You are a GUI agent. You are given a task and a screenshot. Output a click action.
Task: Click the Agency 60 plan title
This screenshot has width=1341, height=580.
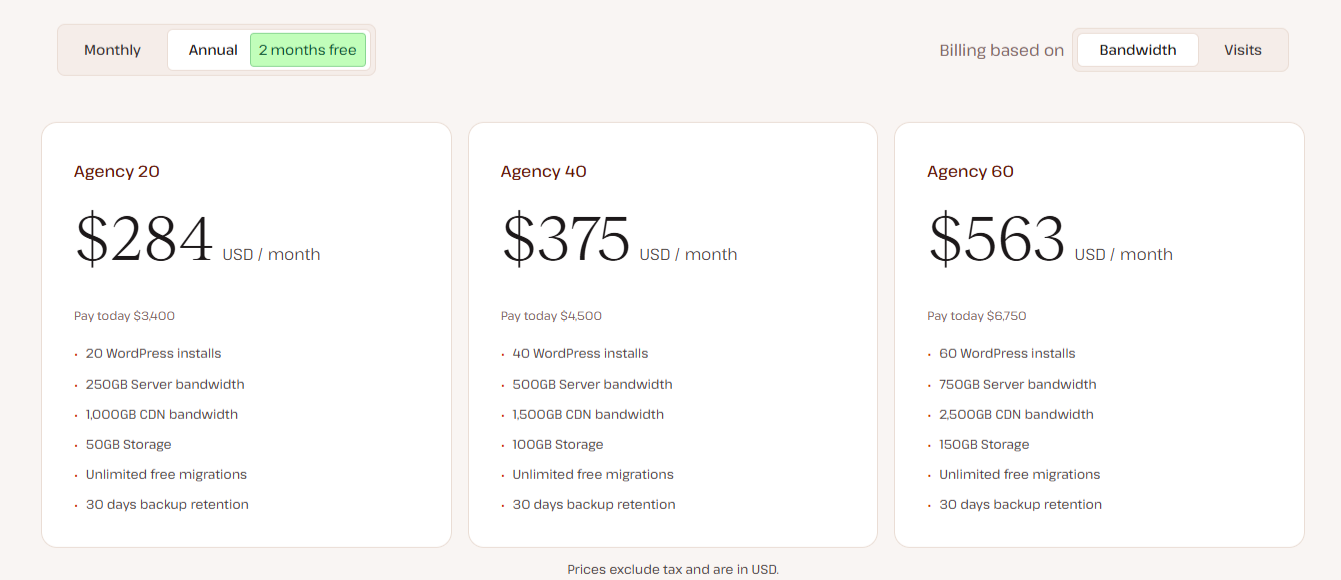[970, 172]
